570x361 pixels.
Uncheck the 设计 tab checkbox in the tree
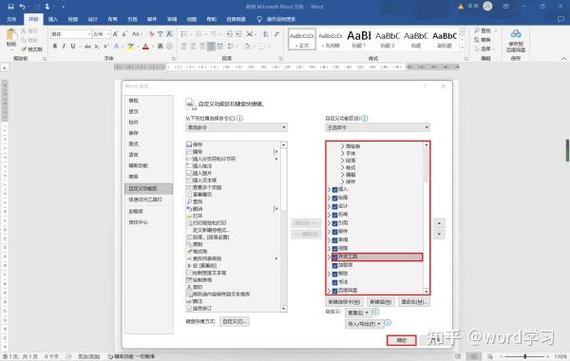[x=335, y=206]
